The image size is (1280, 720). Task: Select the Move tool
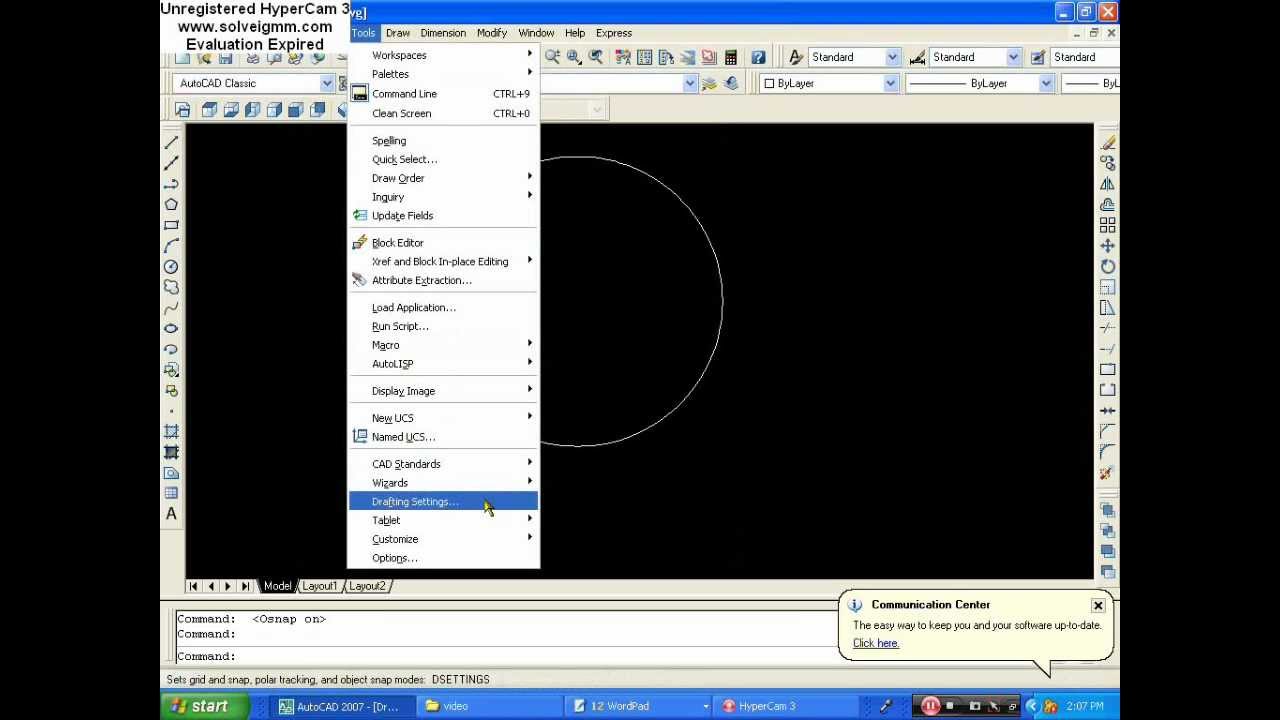1108,246
